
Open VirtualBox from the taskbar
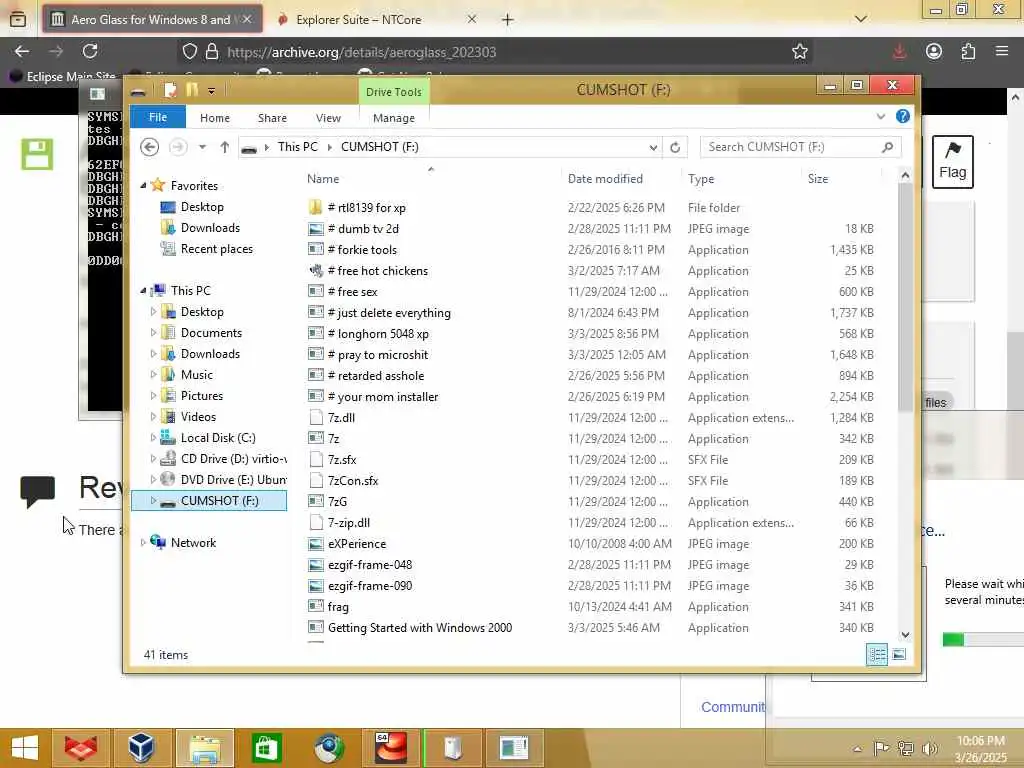coord(141,748)
